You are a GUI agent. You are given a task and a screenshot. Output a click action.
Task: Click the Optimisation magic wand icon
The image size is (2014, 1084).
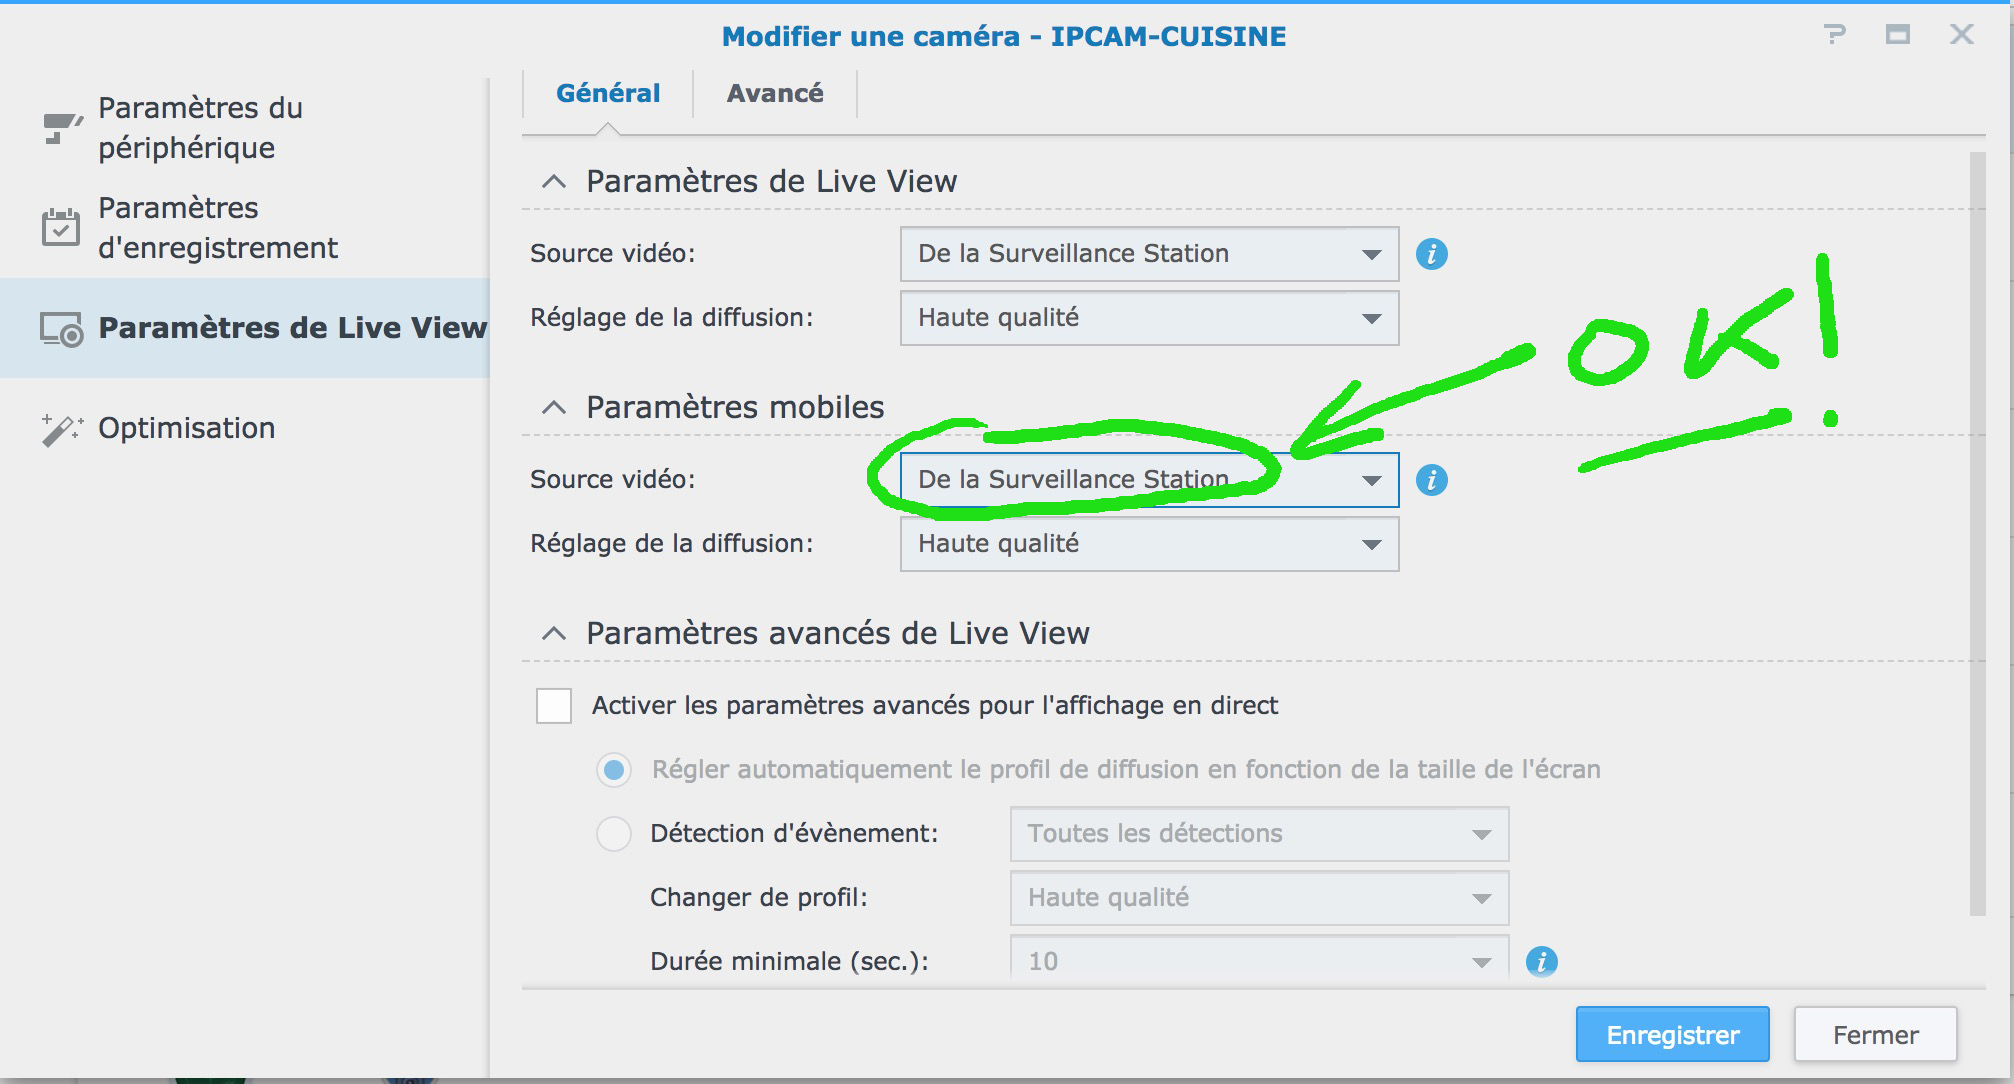(x=61, y=429)
